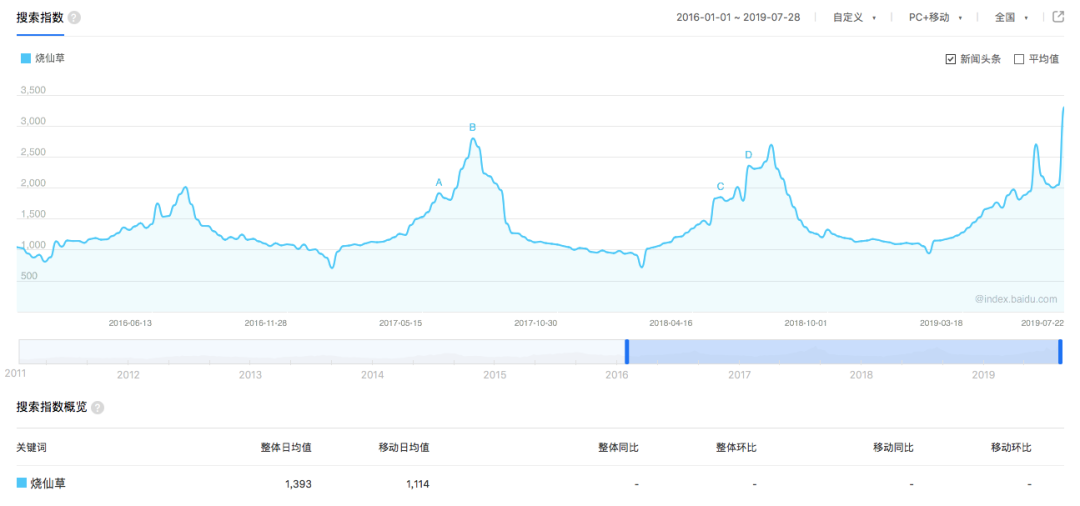Click news marker B on the chart
The image size is (1080, 506).
[x=472, y=127]
